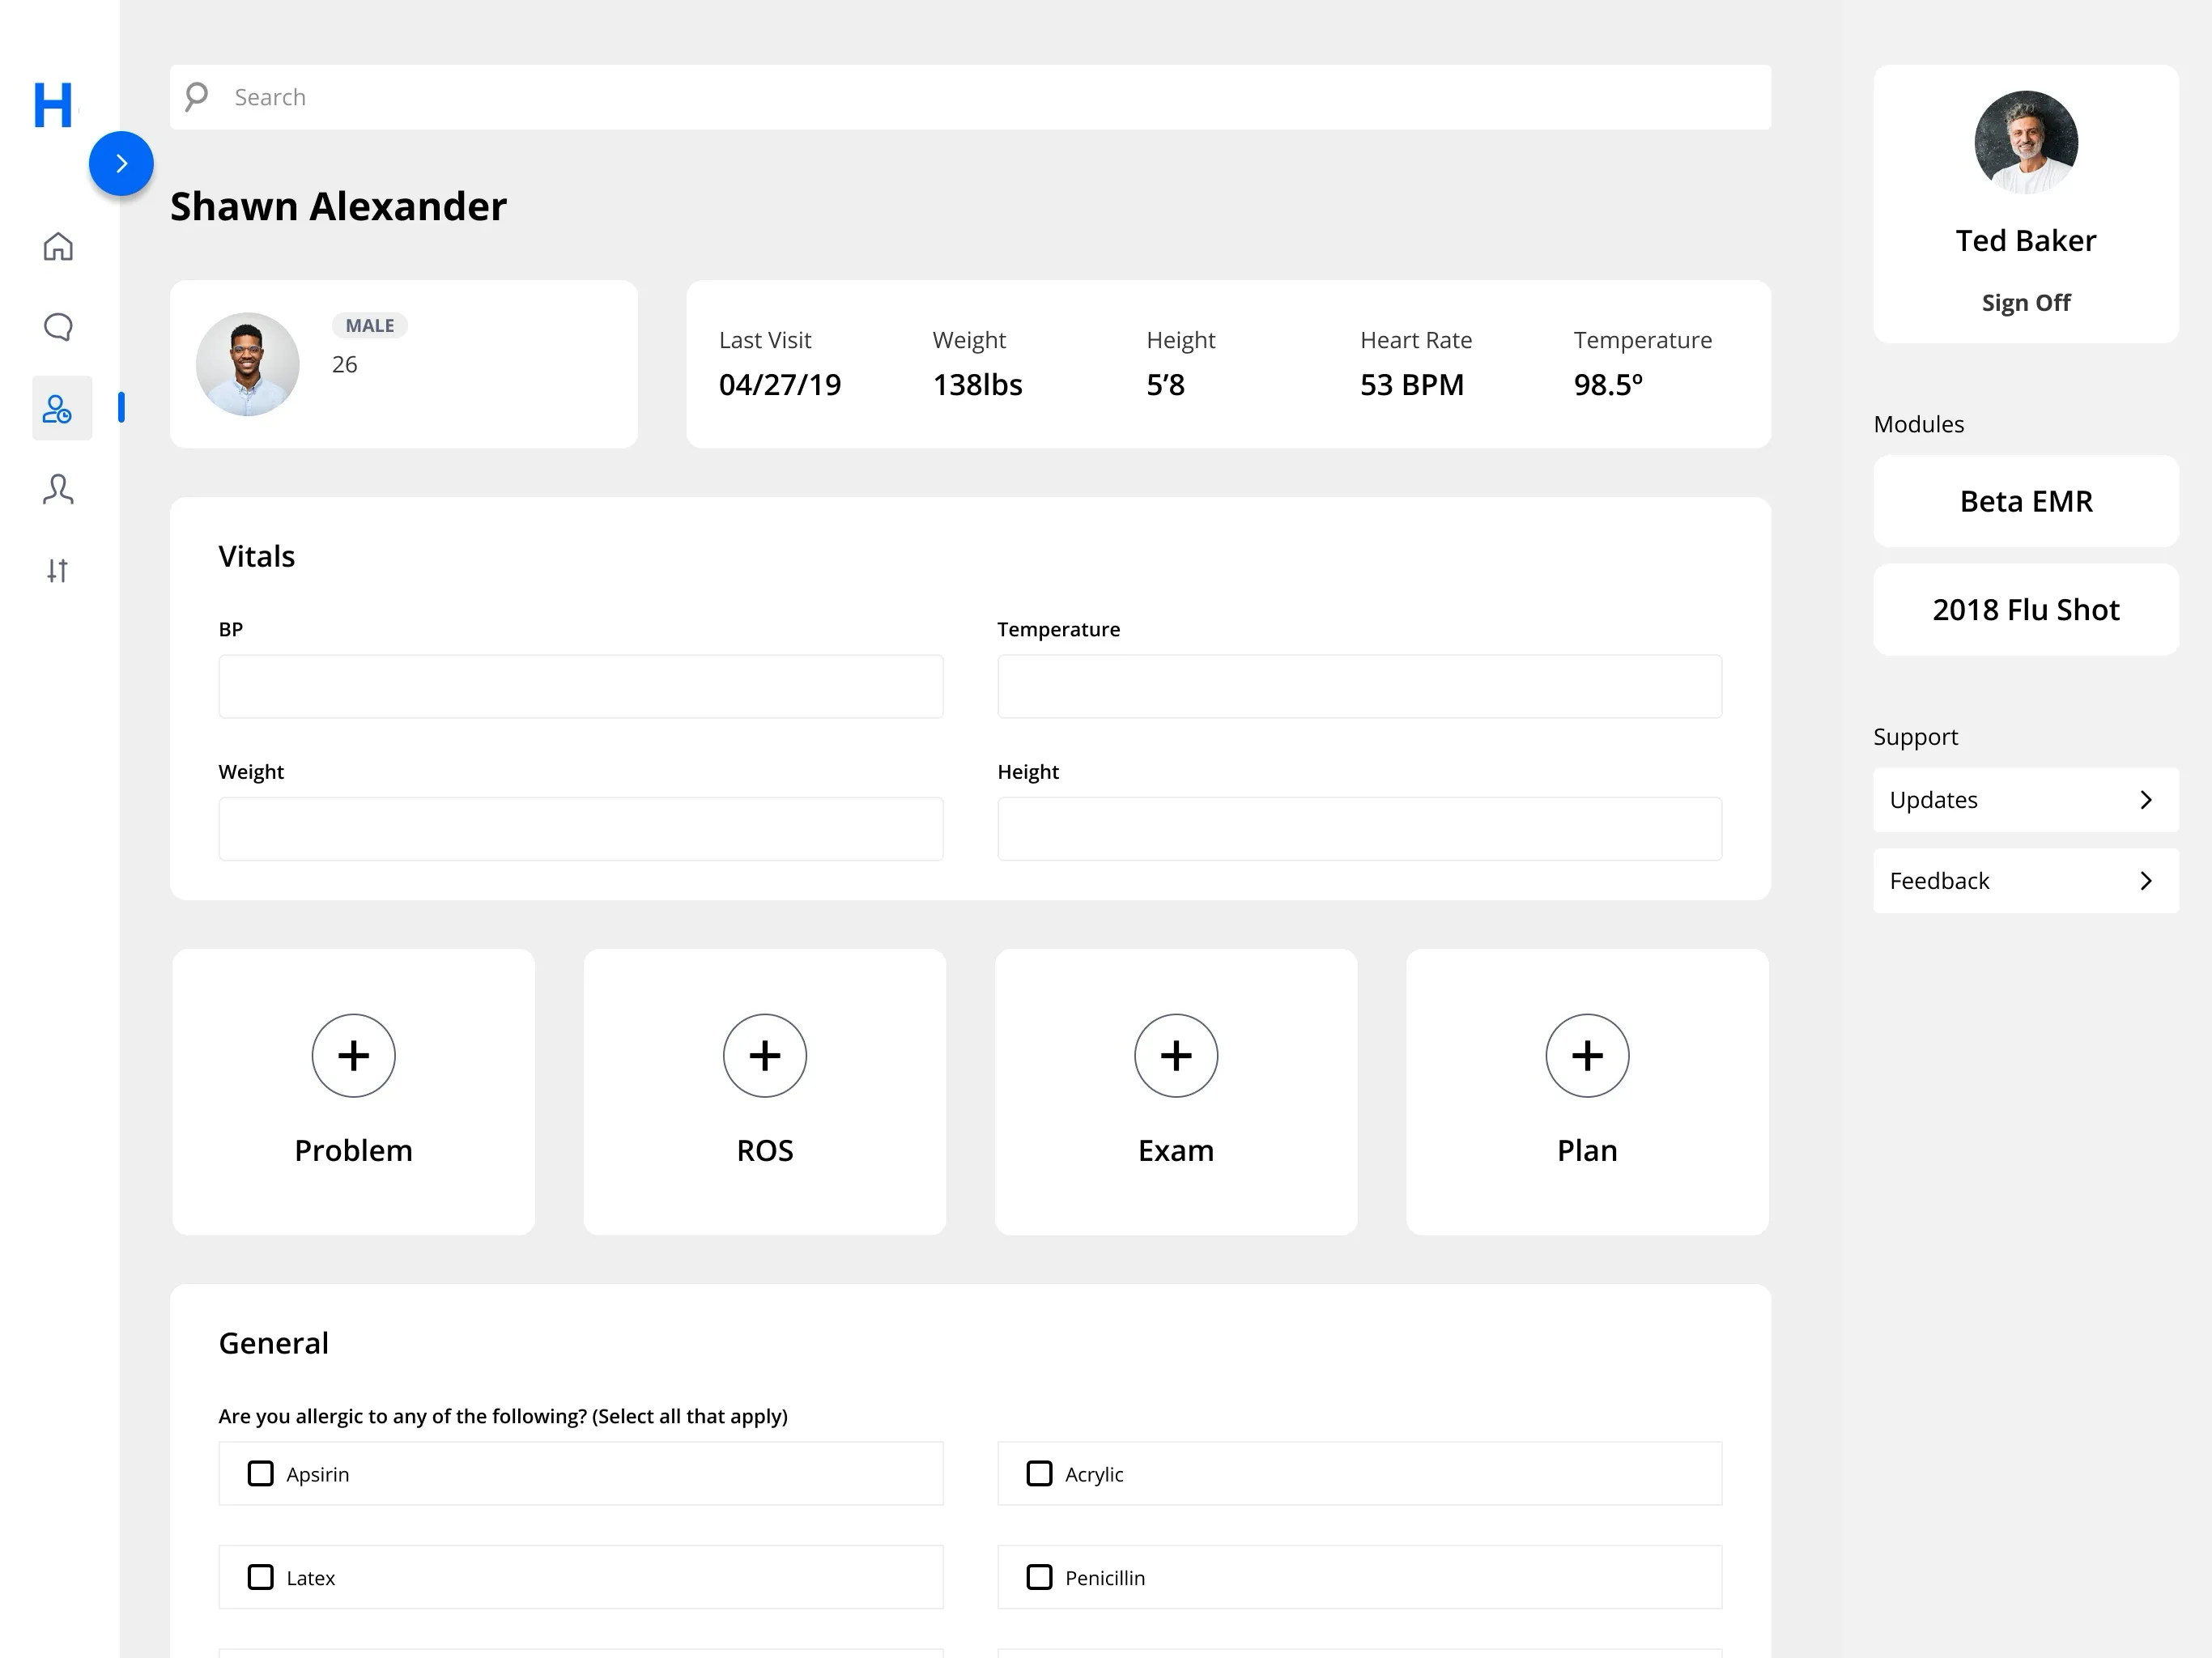Open the Beta EMR module
The image size is (2212, 1658).
tap(2025, 501)
